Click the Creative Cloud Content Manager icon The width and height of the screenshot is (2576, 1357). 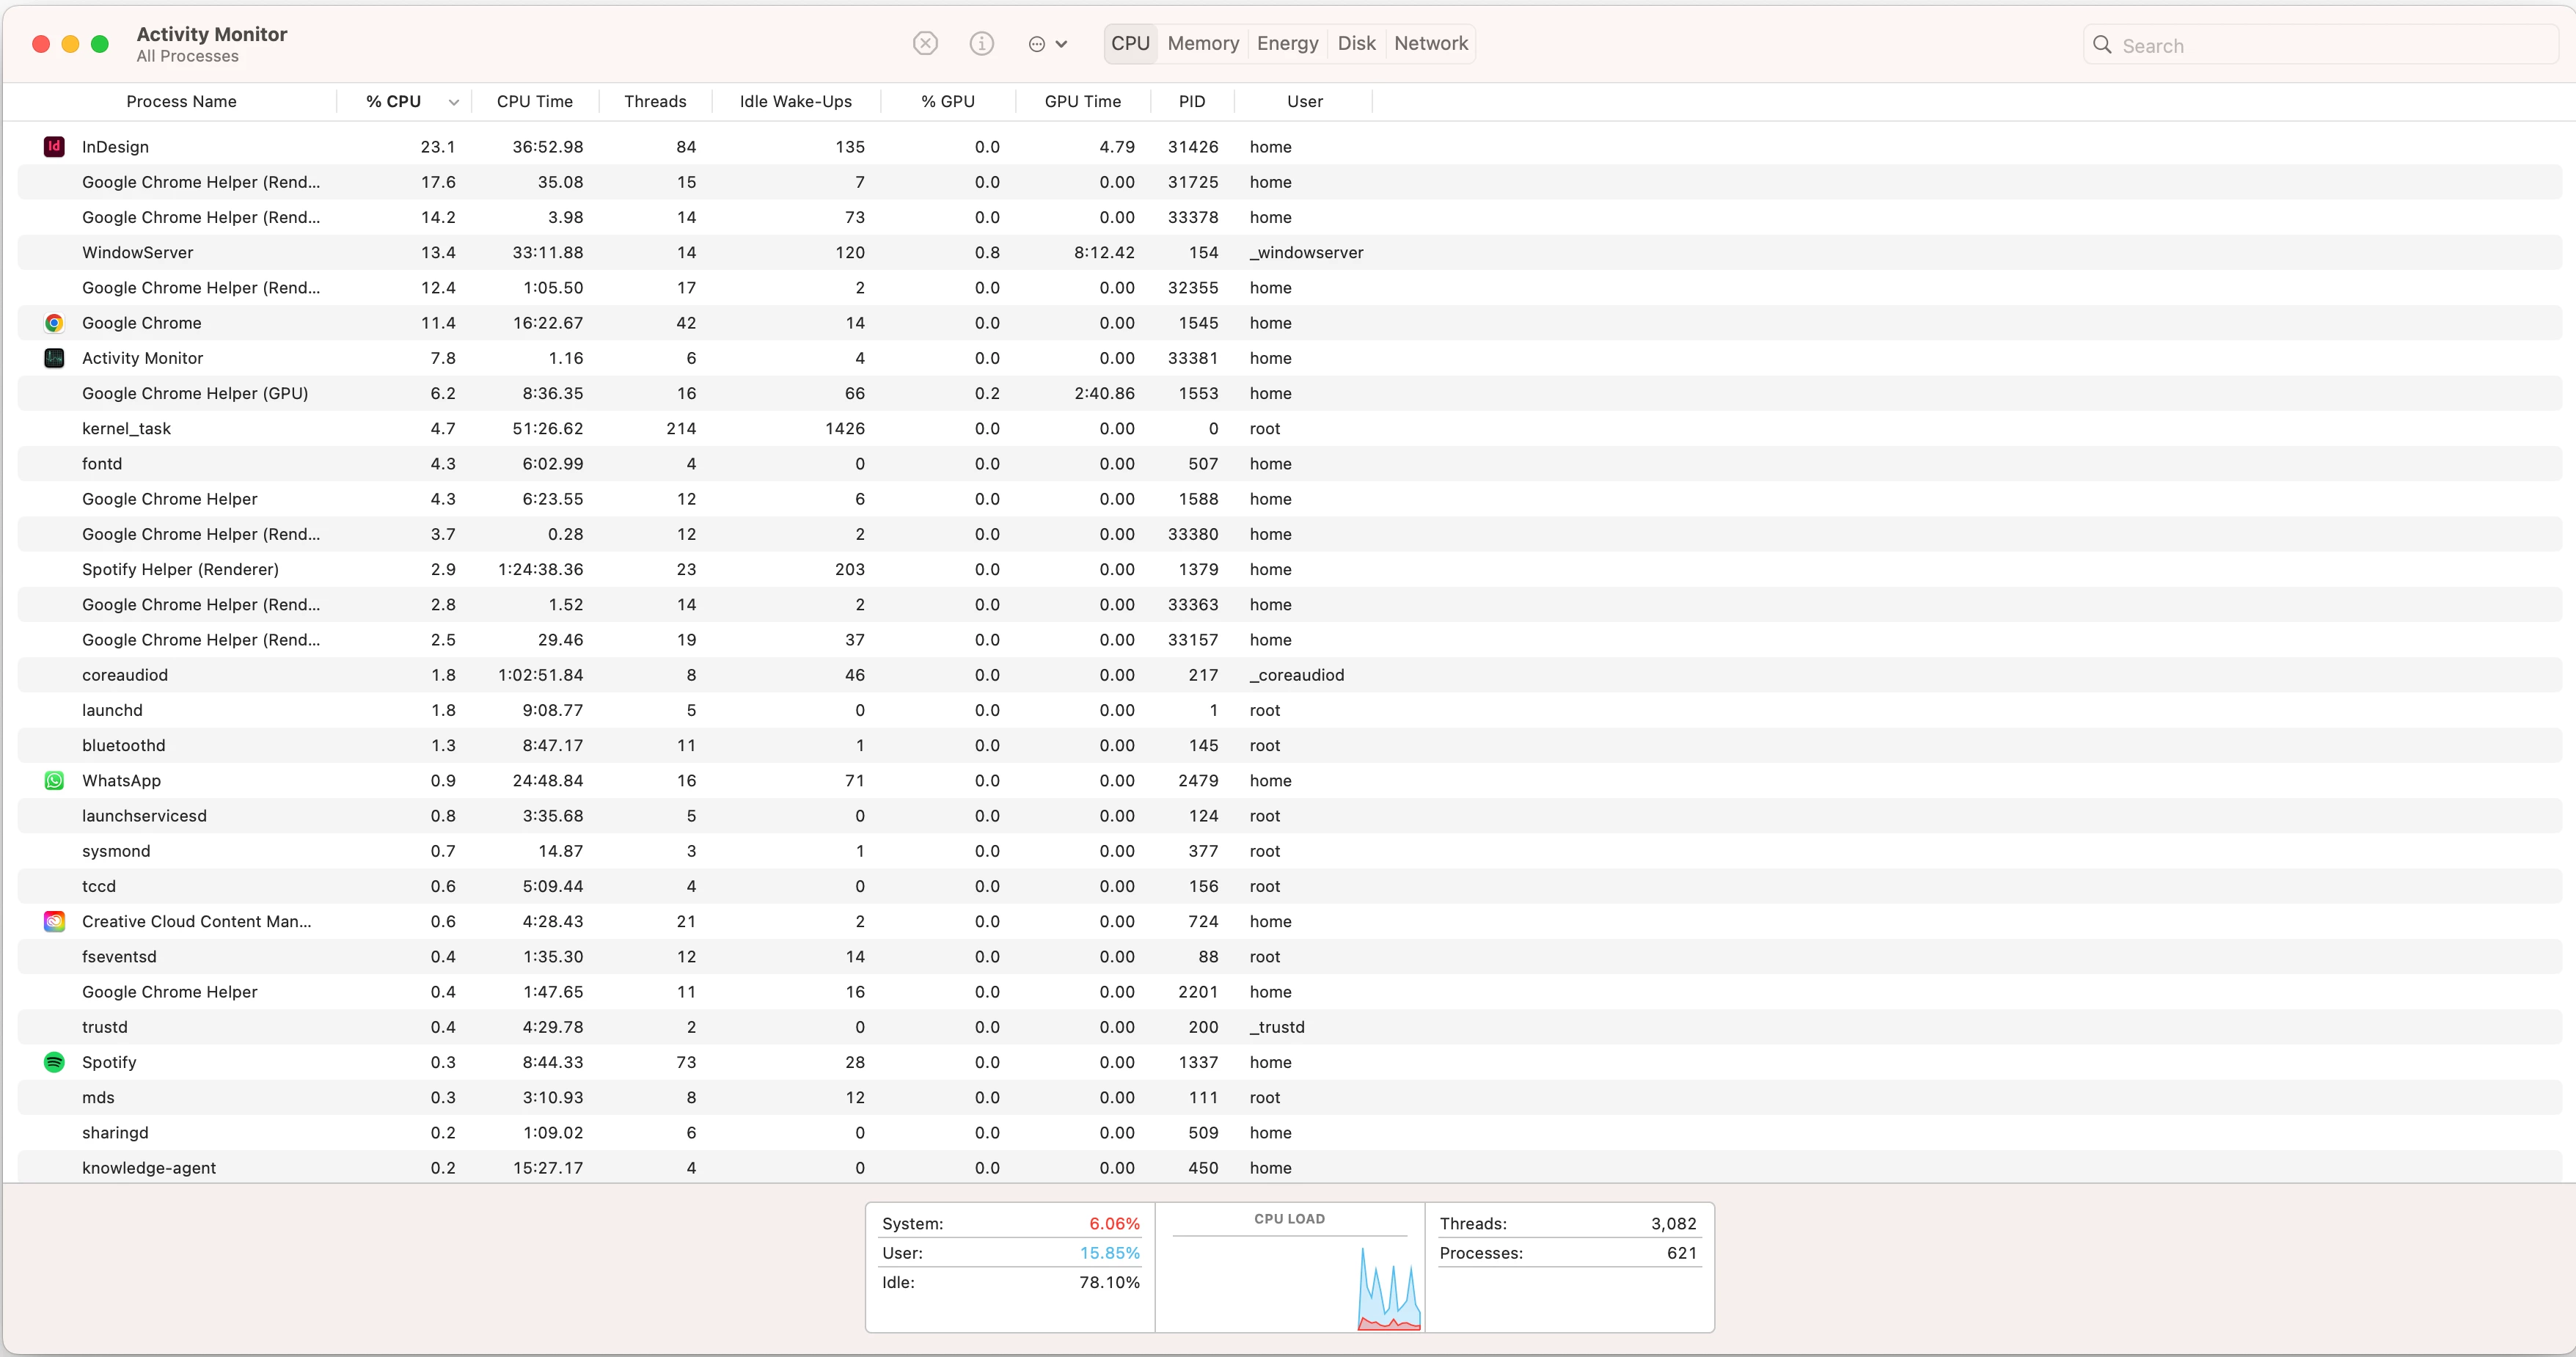(x=54, y=922)
